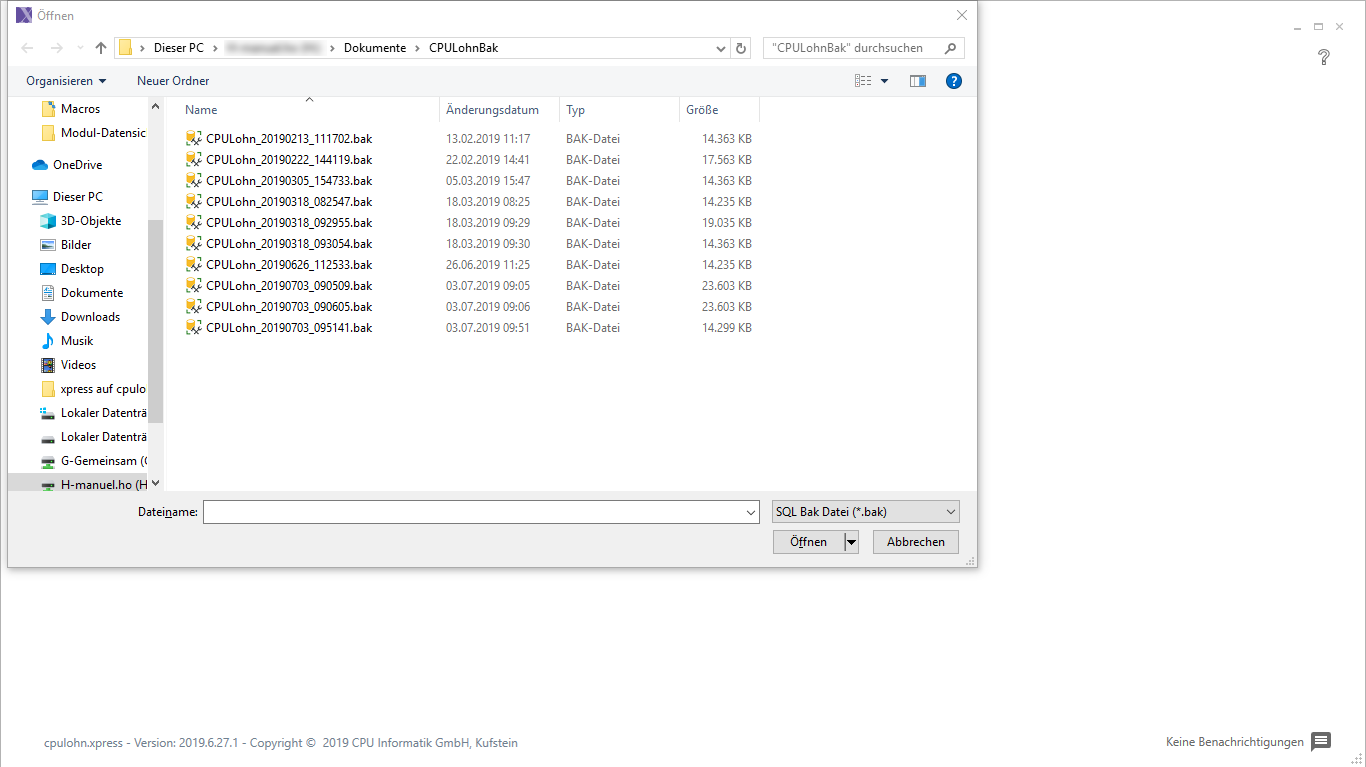Click the navigation pane scrollbar thumb
Screen dimensions: 1366x767
[155, 320]
